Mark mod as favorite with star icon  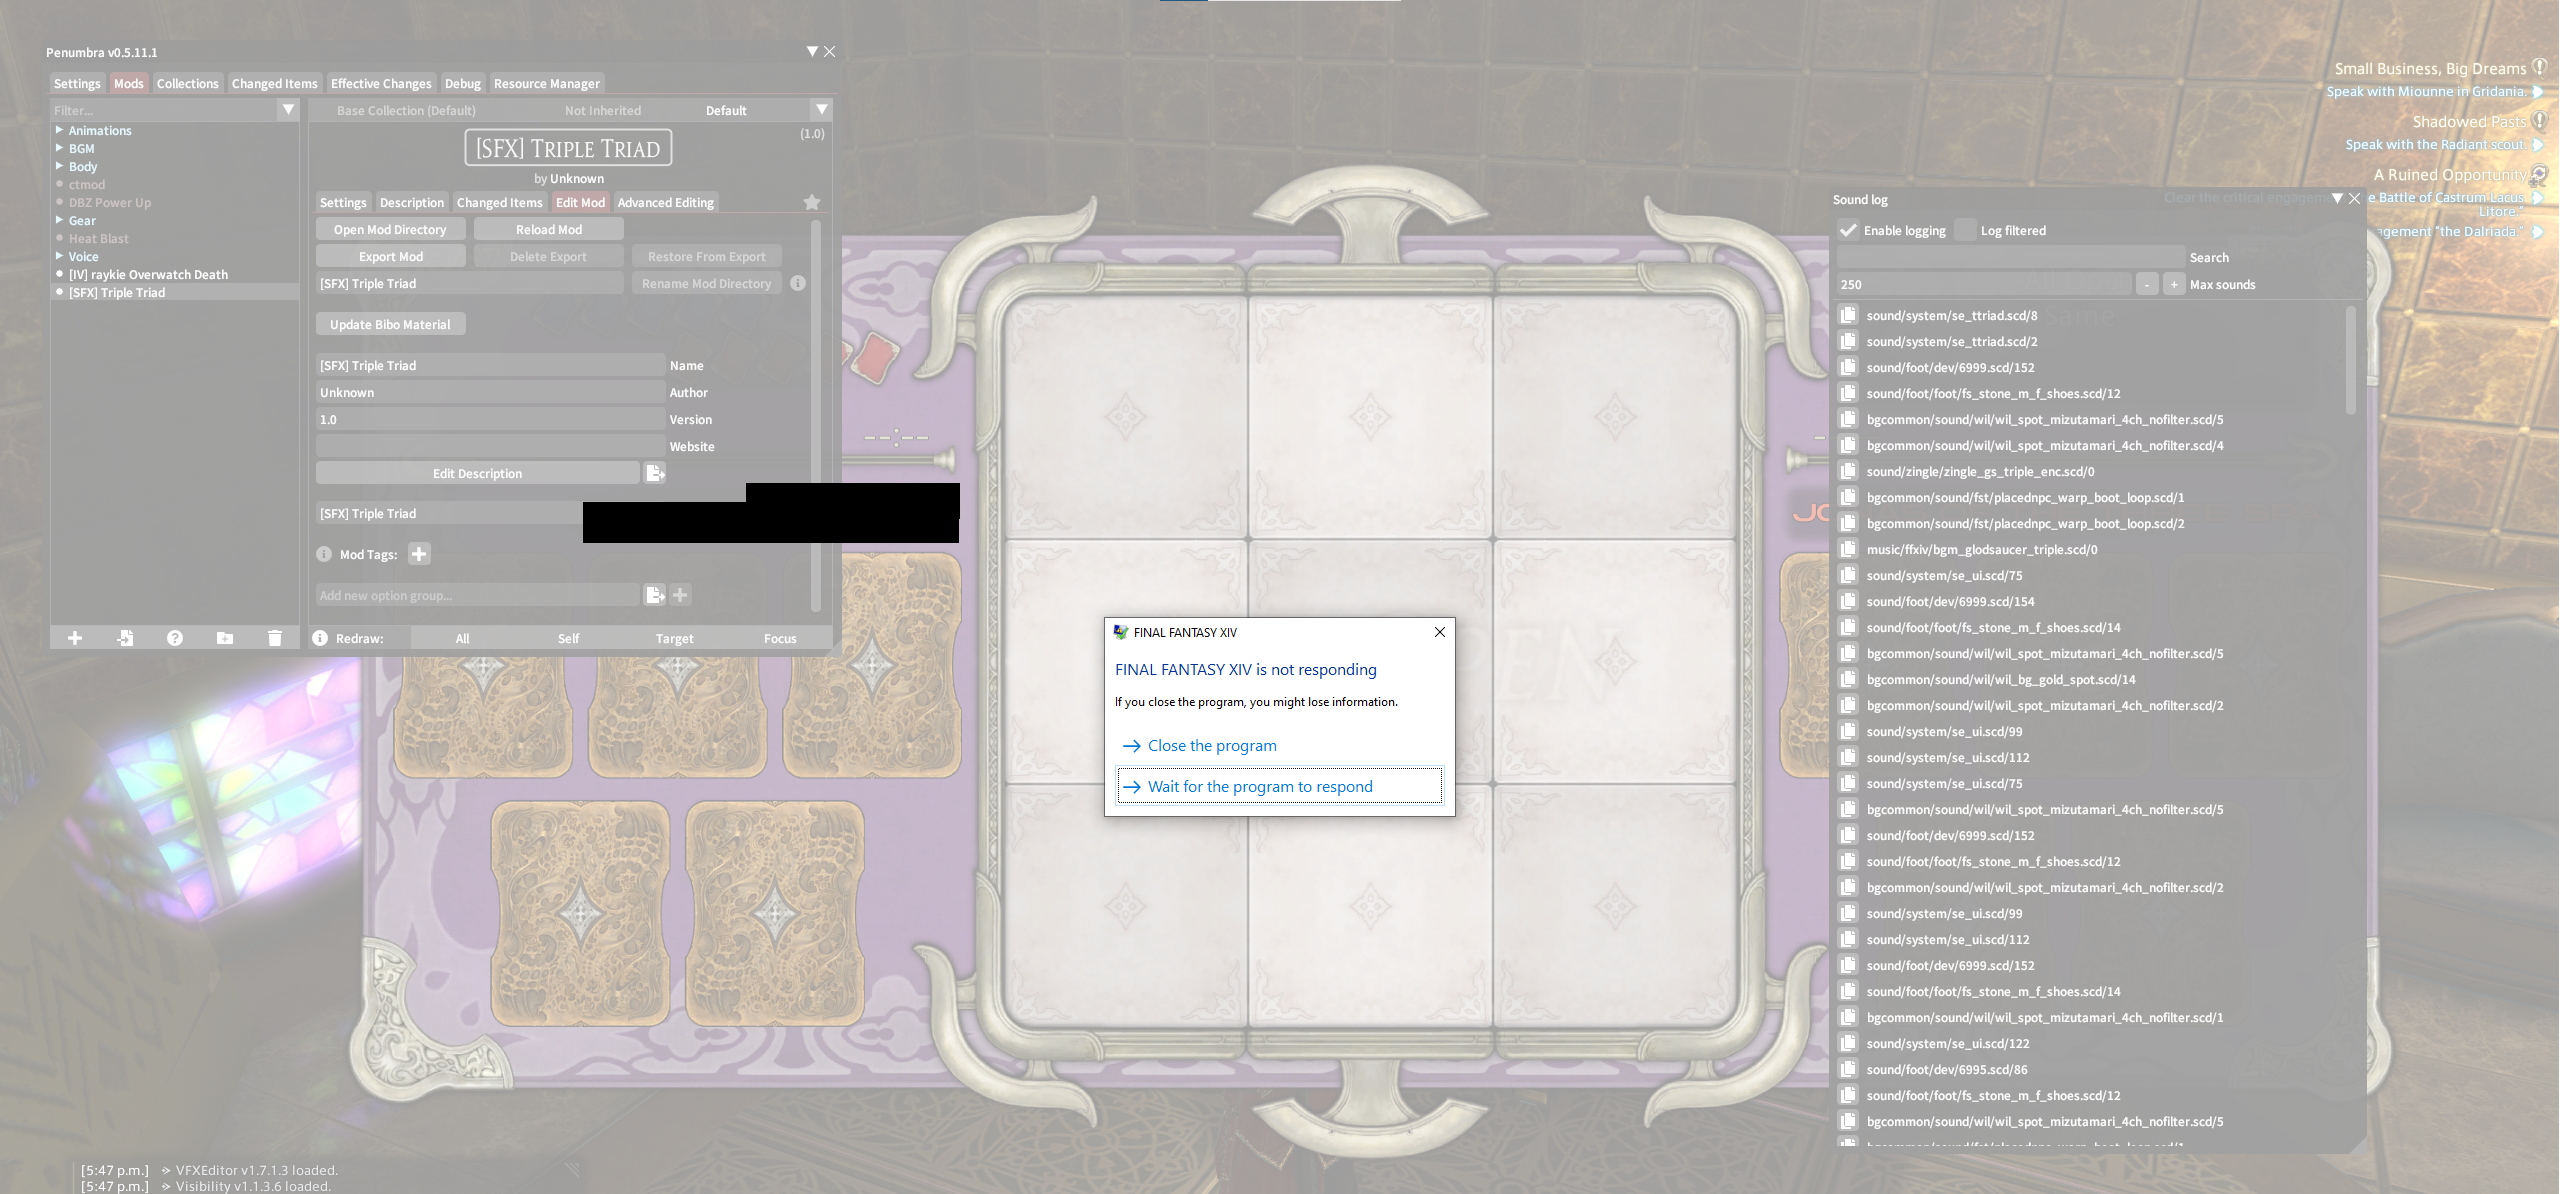coord(812,203)
